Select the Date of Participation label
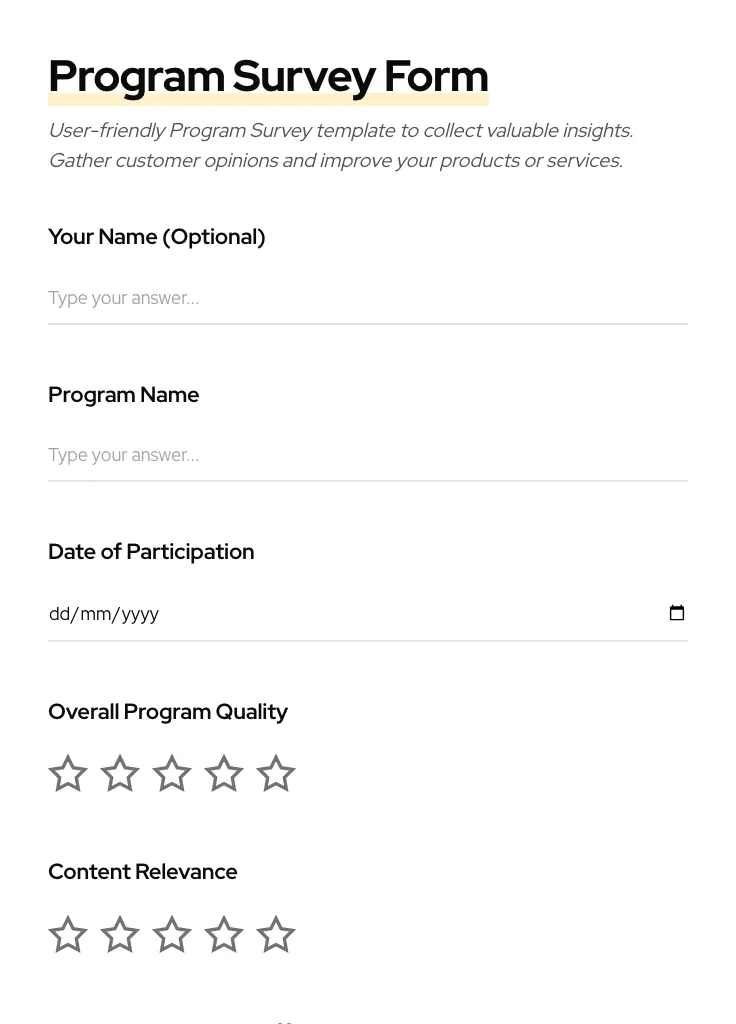736x1024 pixels. pos(151,551)
